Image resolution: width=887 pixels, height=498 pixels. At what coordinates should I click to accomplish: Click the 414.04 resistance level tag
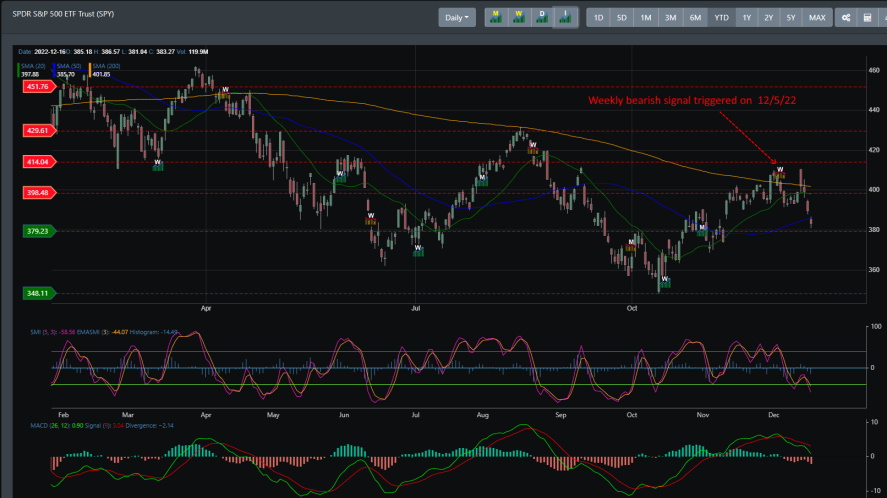[39, 162]
